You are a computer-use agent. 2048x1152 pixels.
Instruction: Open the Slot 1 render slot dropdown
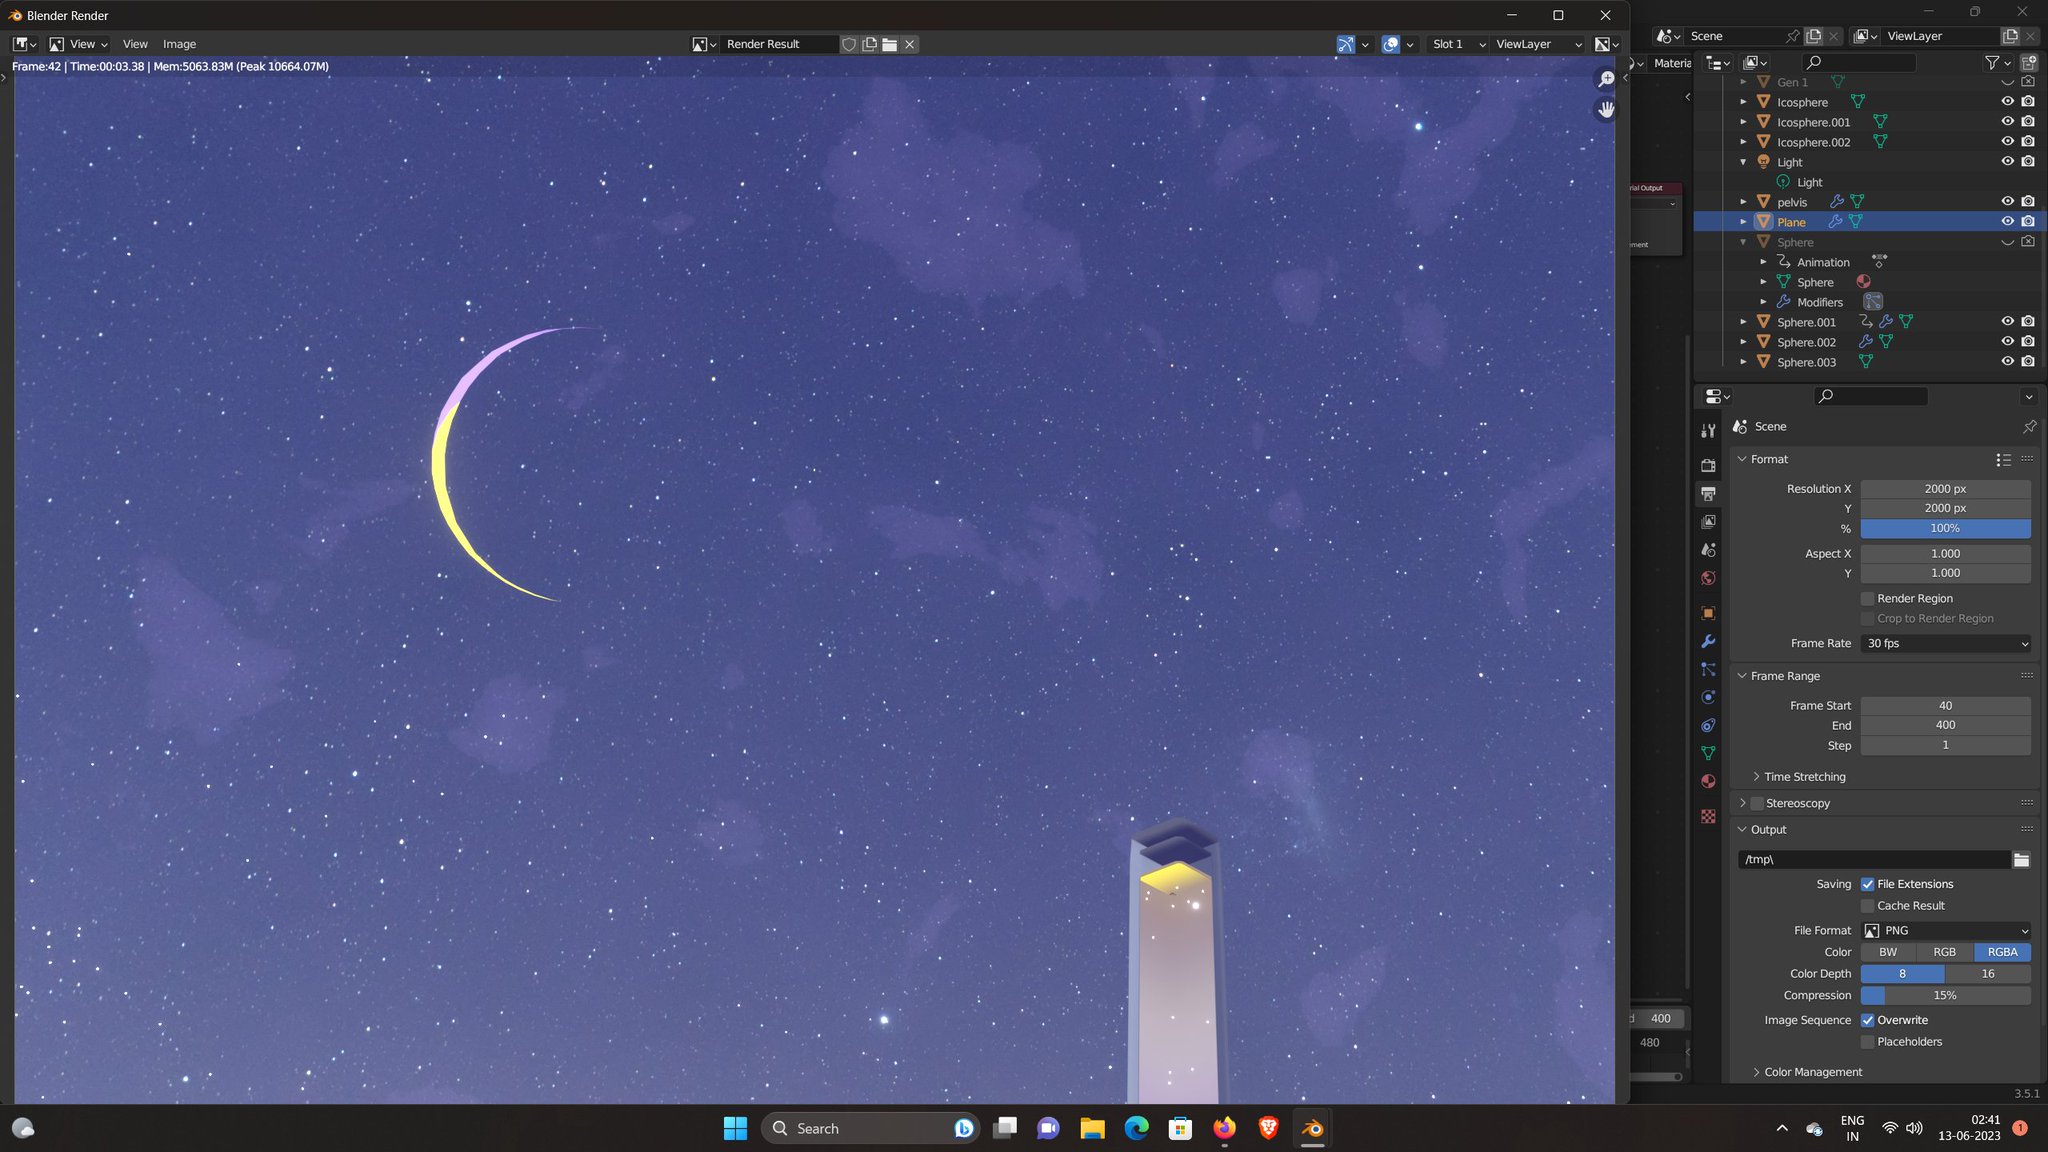tap(1458, 44)
